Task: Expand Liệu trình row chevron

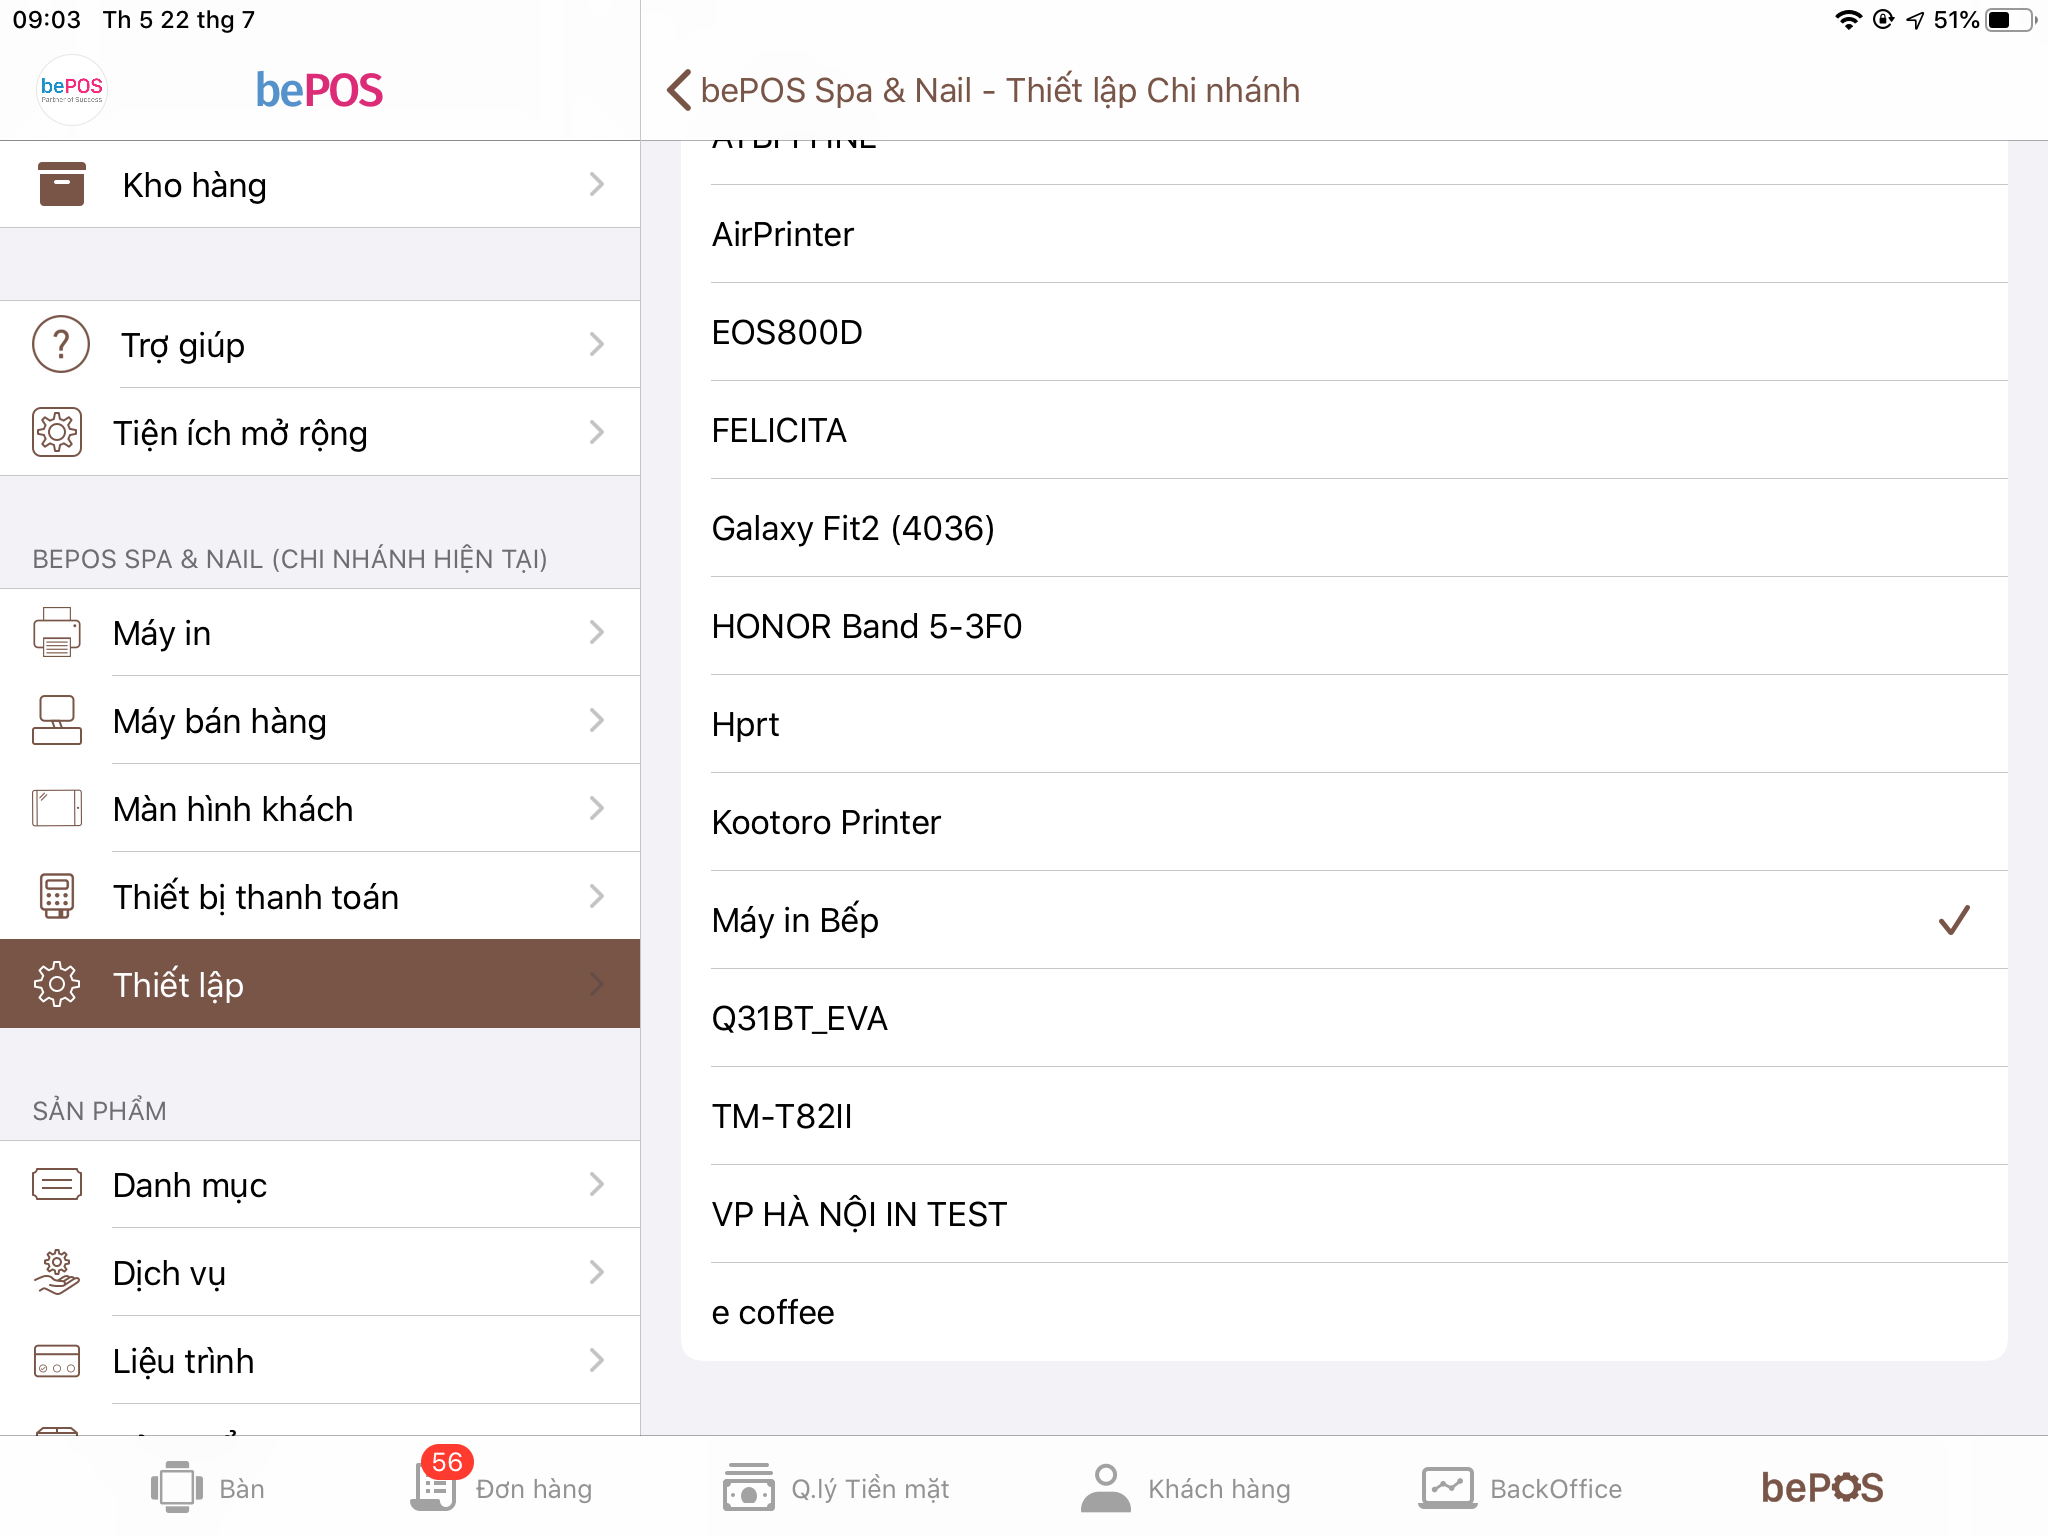Action: point(597,1360)
